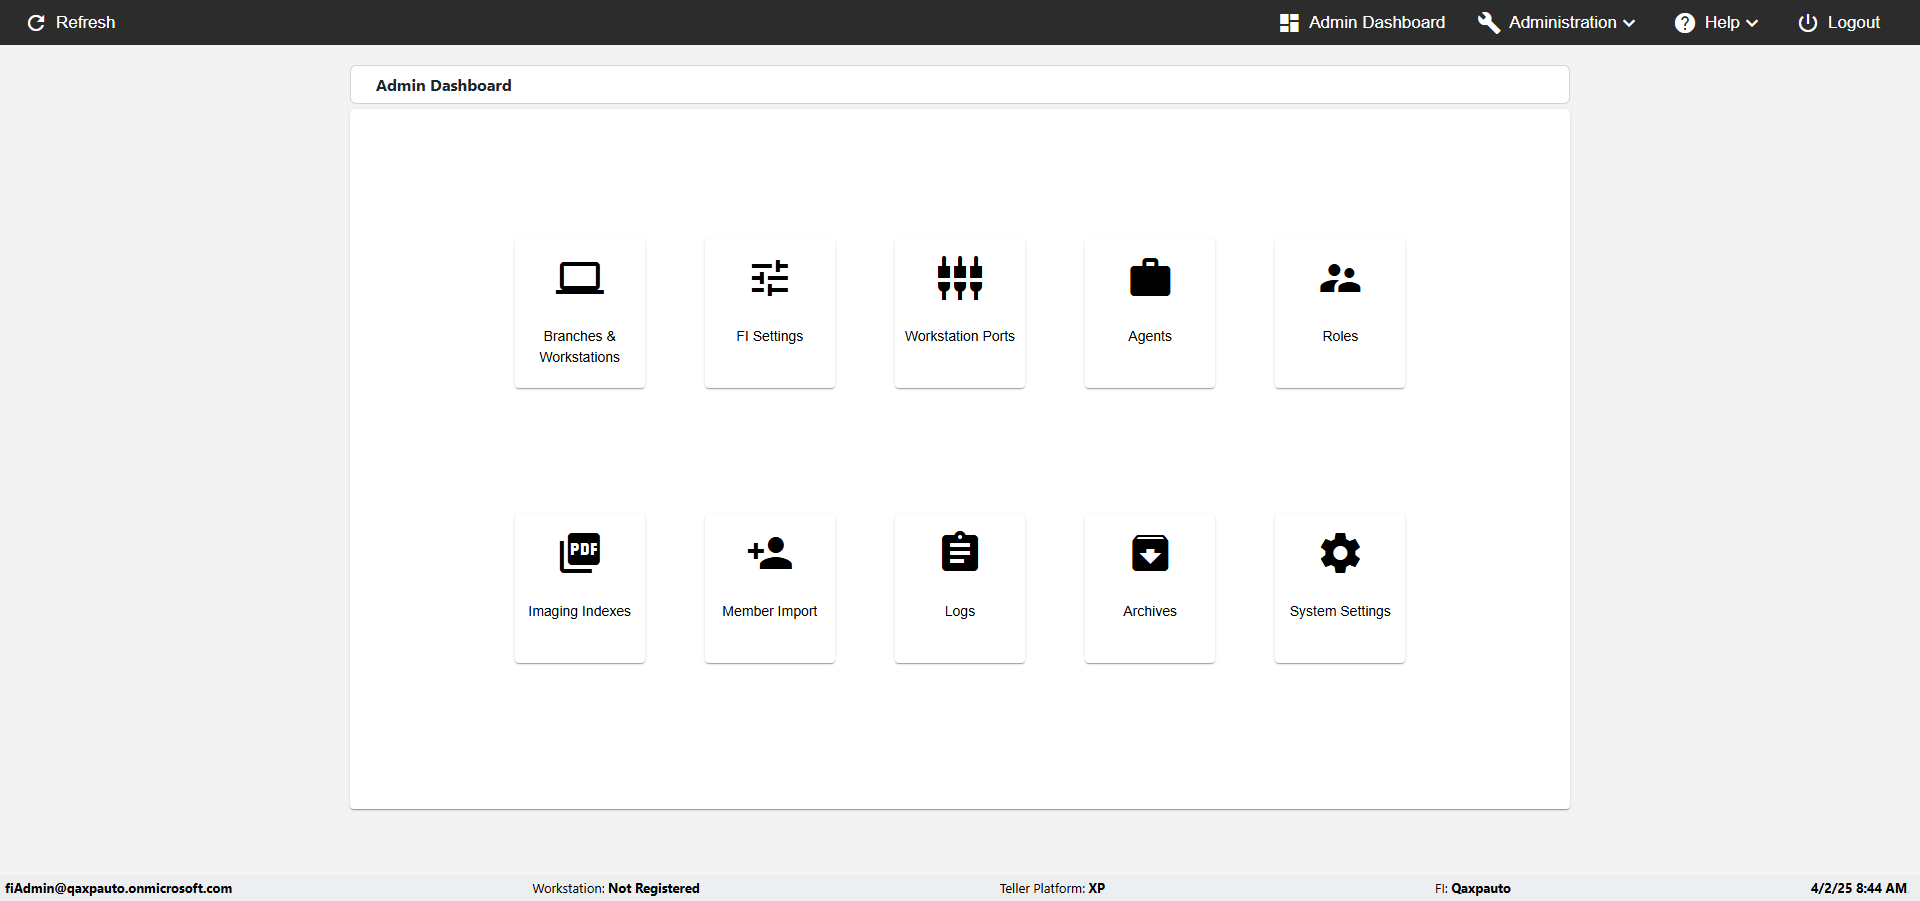Open the 'Imaging Indexes' tile label
Screen dimensions: 1920x901
(580, 611)
